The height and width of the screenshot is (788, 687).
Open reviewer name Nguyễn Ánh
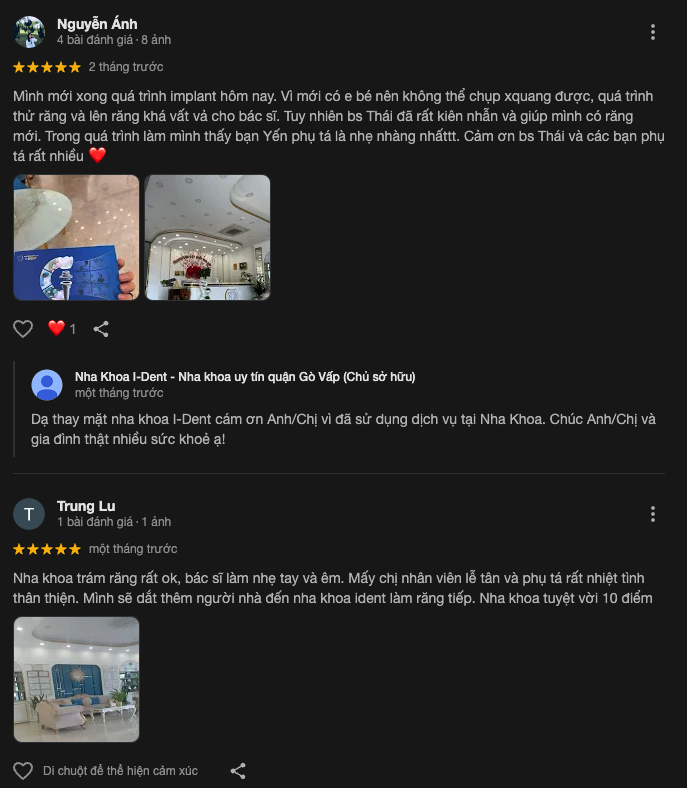click(97, 24)
